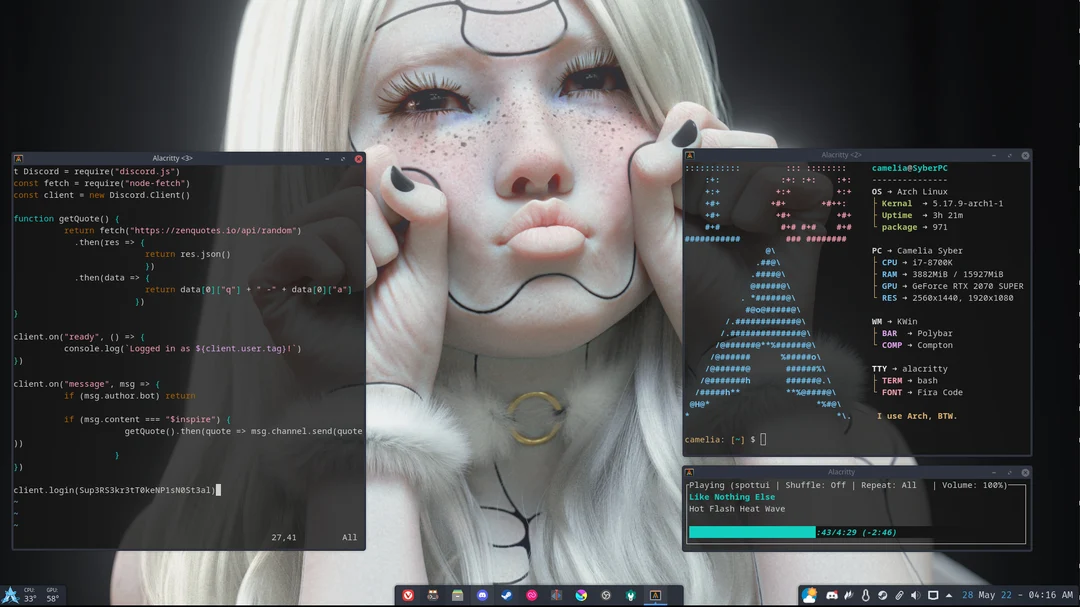Open Discord from the taskbar
Viewport: 1080px width, 607px height.
[483, 595]
